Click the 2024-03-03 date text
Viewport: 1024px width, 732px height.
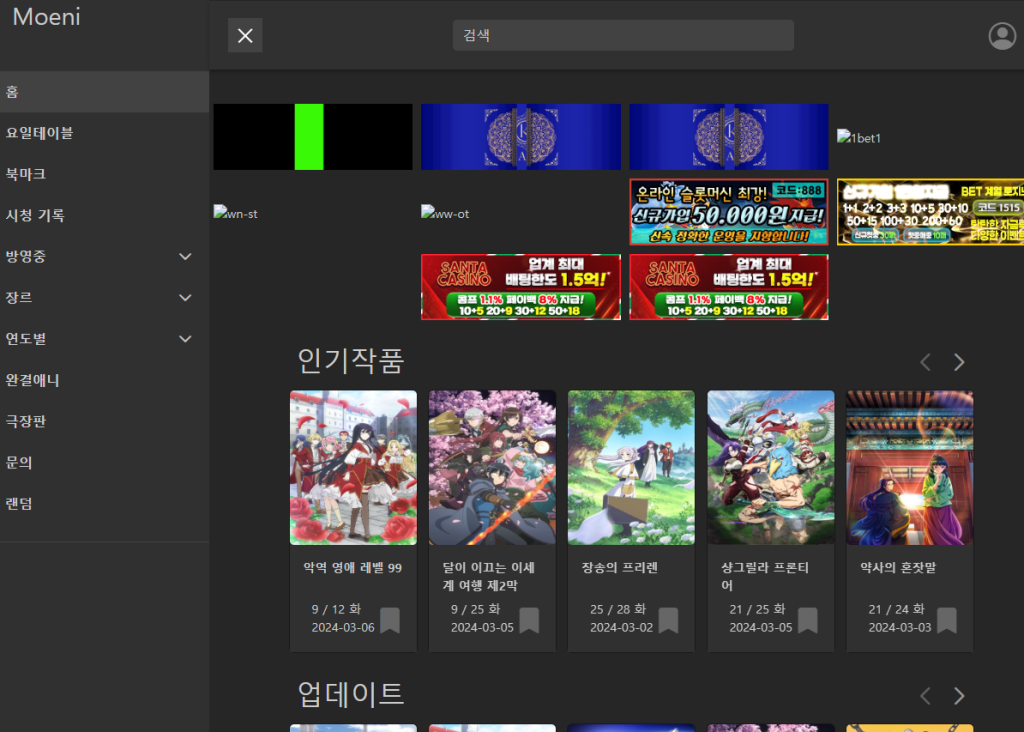pos(900,628)
